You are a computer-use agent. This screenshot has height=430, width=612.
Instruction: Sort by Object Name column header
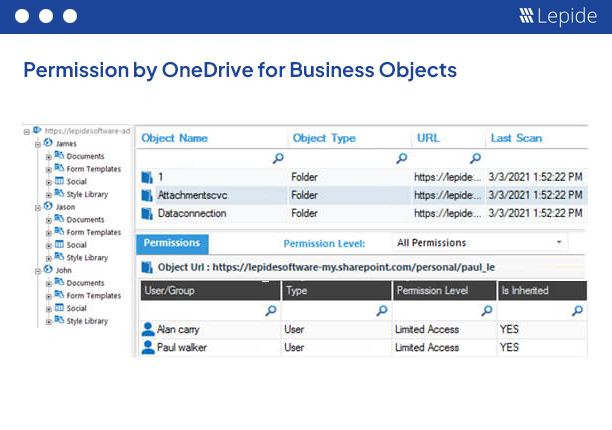click(x=174, y=138)
